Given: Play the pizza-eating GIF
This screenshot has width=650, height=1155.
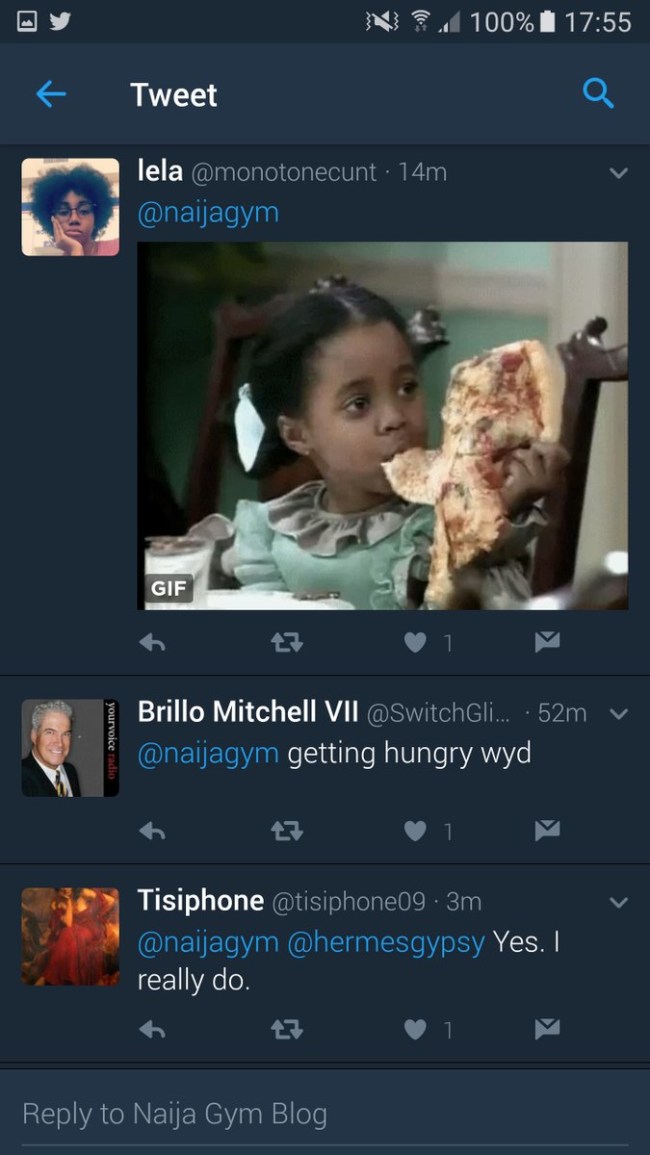Looking at the screenshot, I should pos(382,426).
